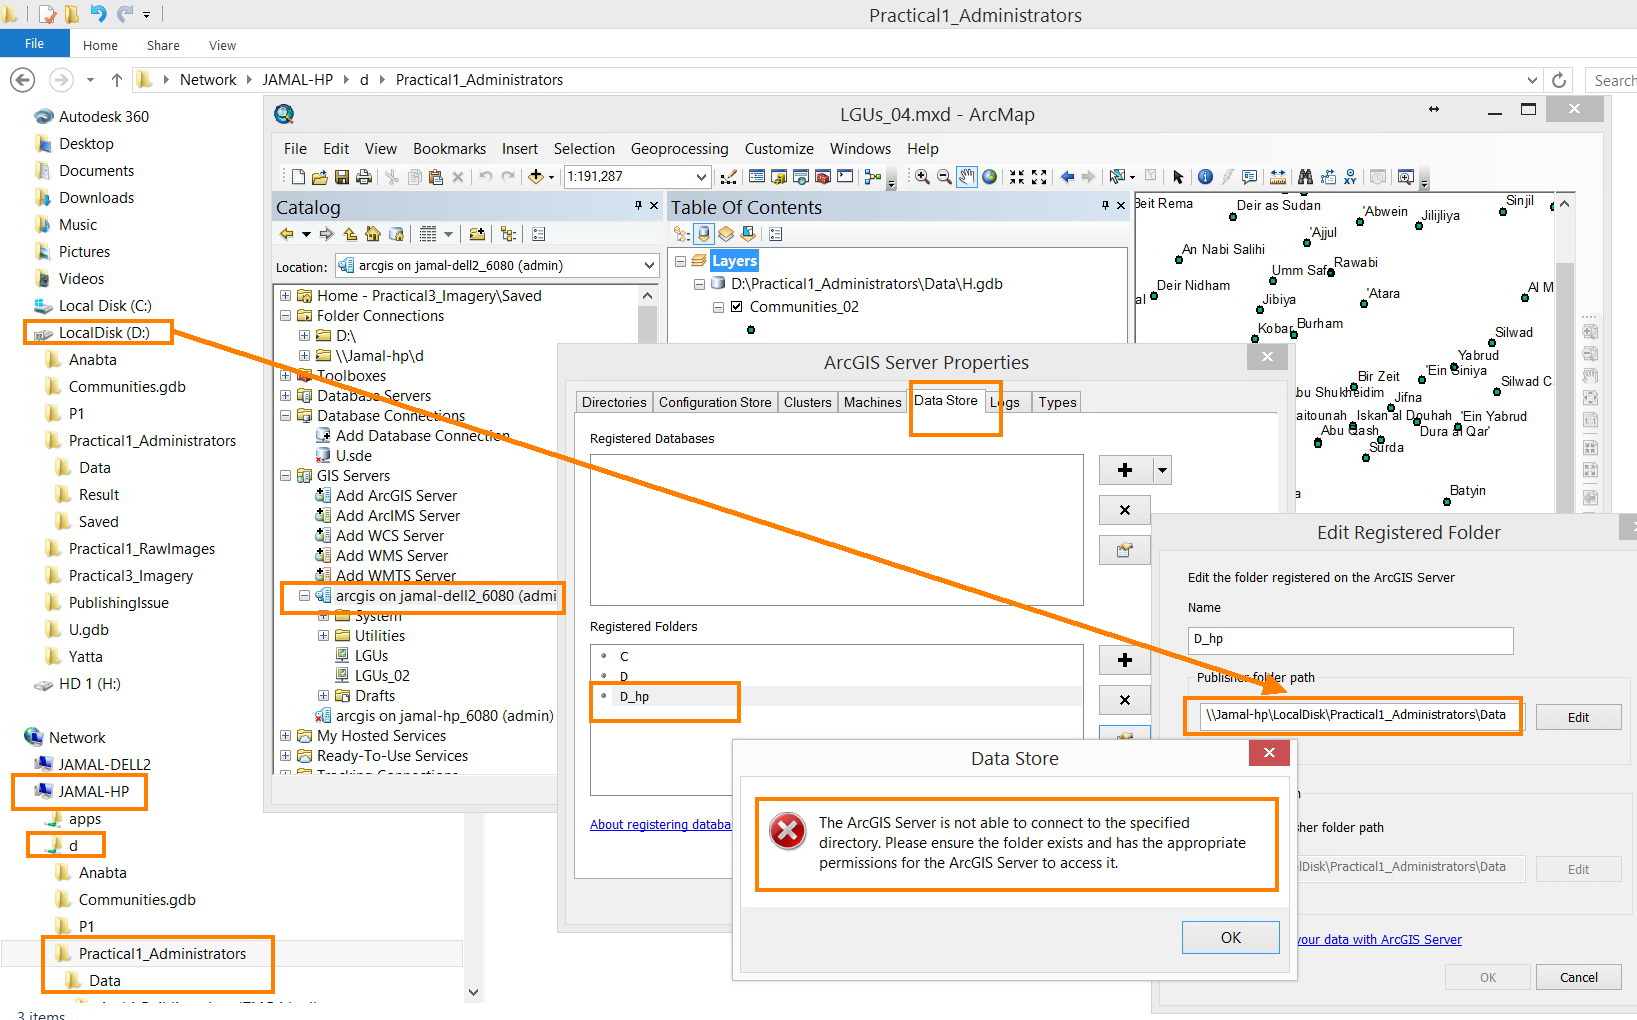Select the Pan hand tool
Viewport: 1637px width, 1020px height.
pos(967,177)
